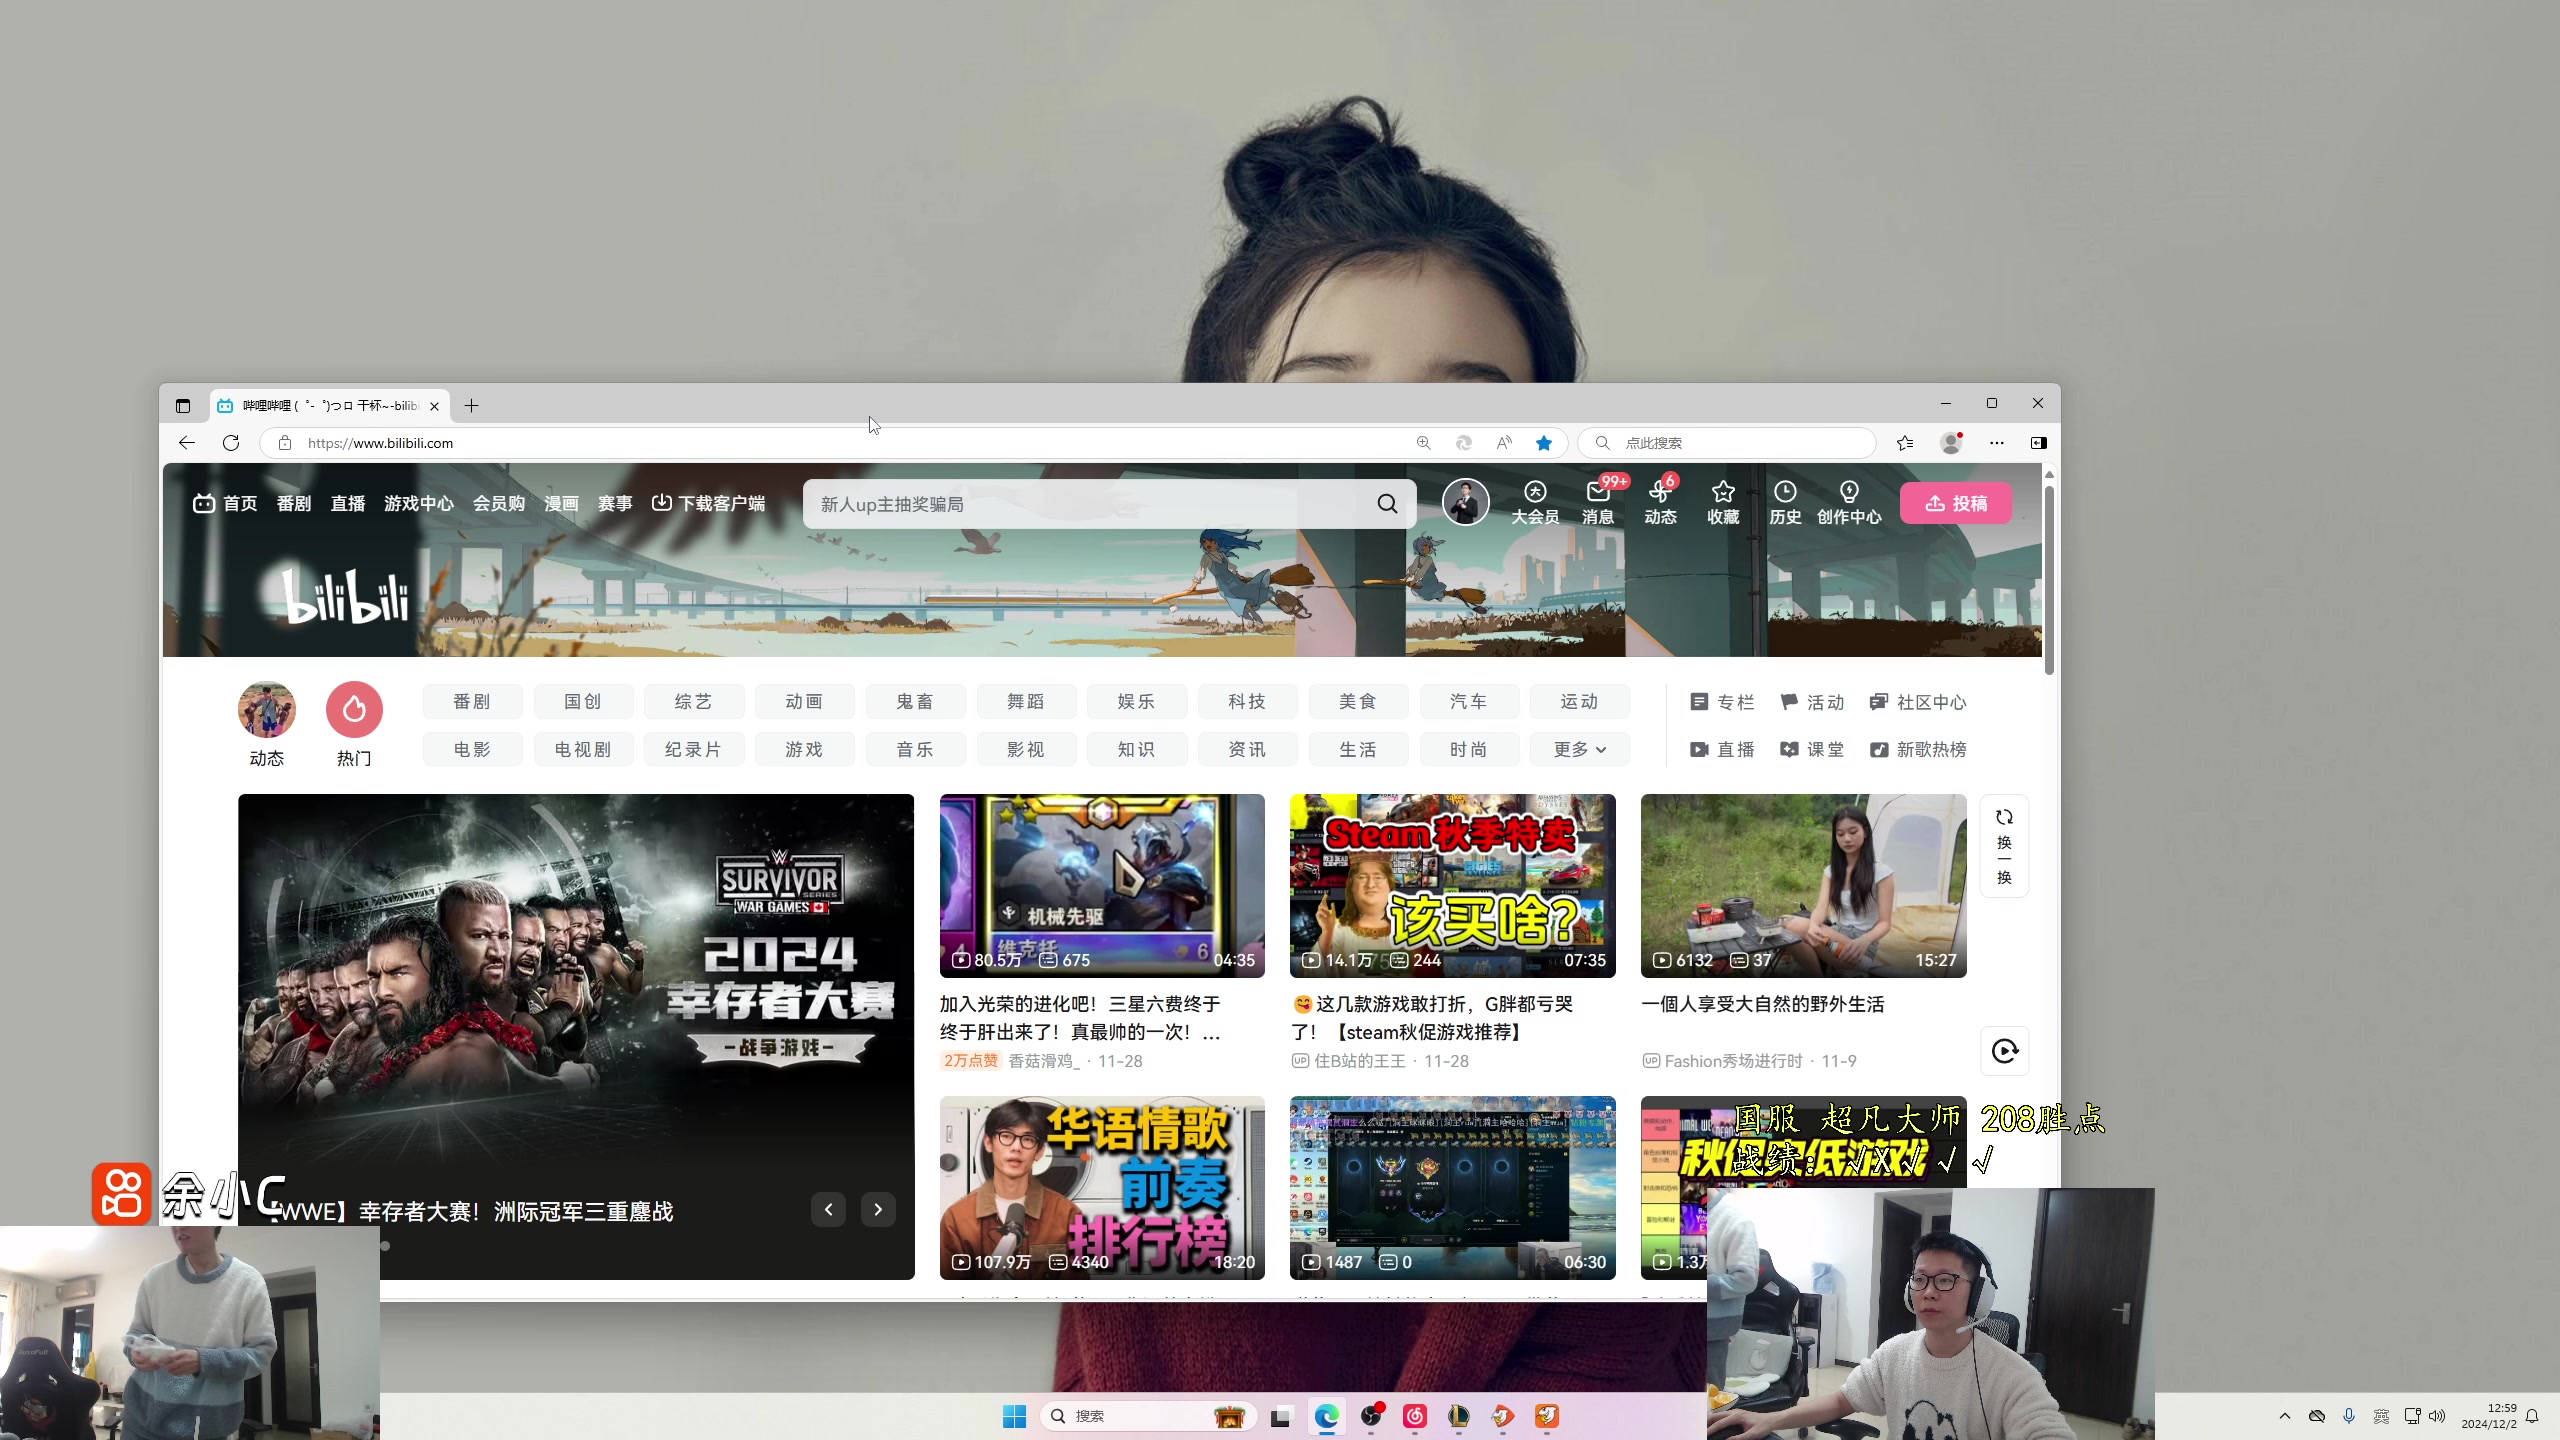Open the 新歌热榜 link
Viewport: 2560px width, 1440px height.
(x=1918, y=749)
